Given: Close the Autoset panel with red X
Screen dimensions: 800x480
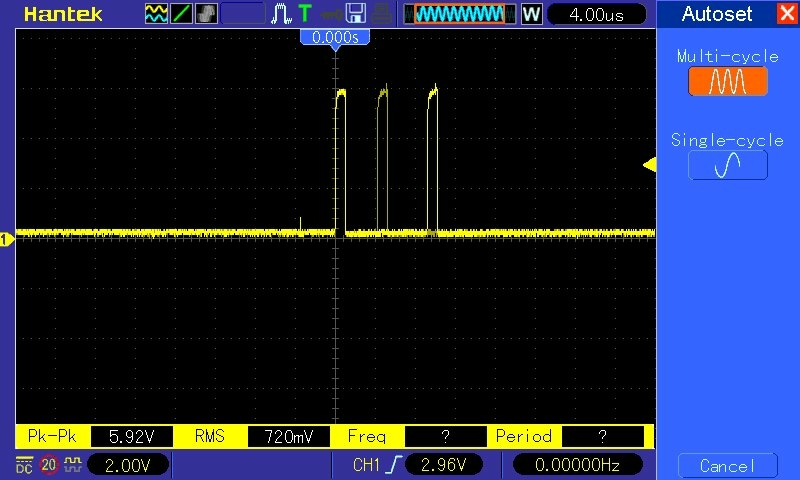Looking at the screenshot, I should coord(787,13).
